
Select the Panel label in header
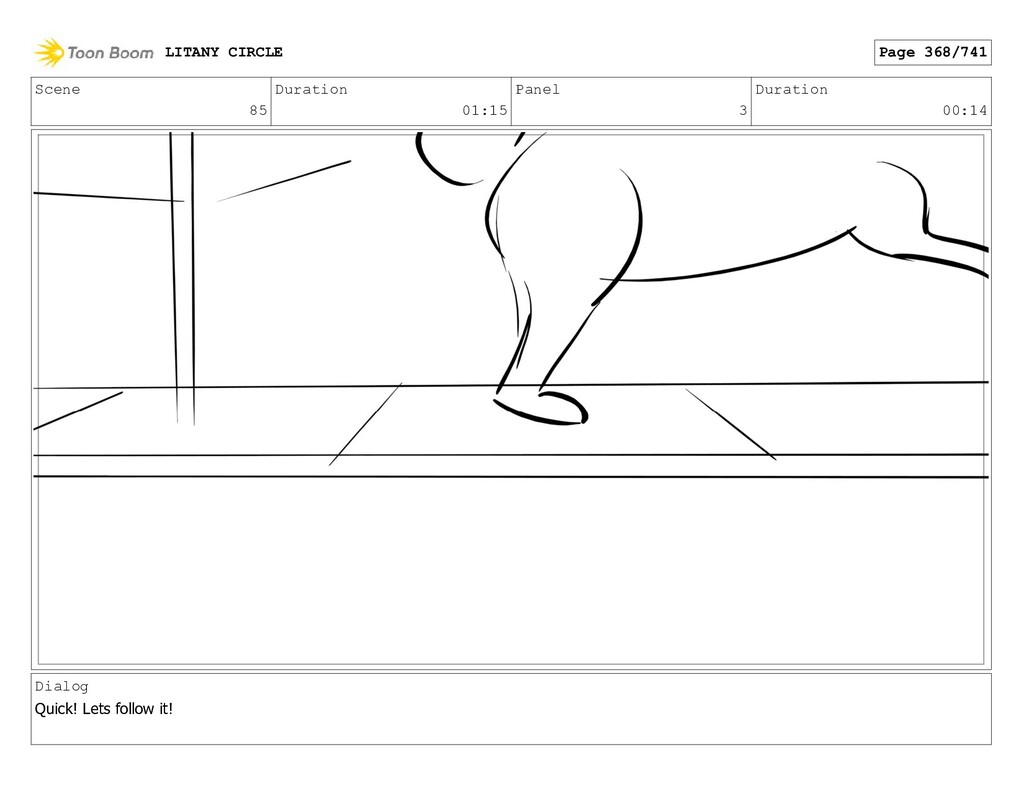[537, 89]
